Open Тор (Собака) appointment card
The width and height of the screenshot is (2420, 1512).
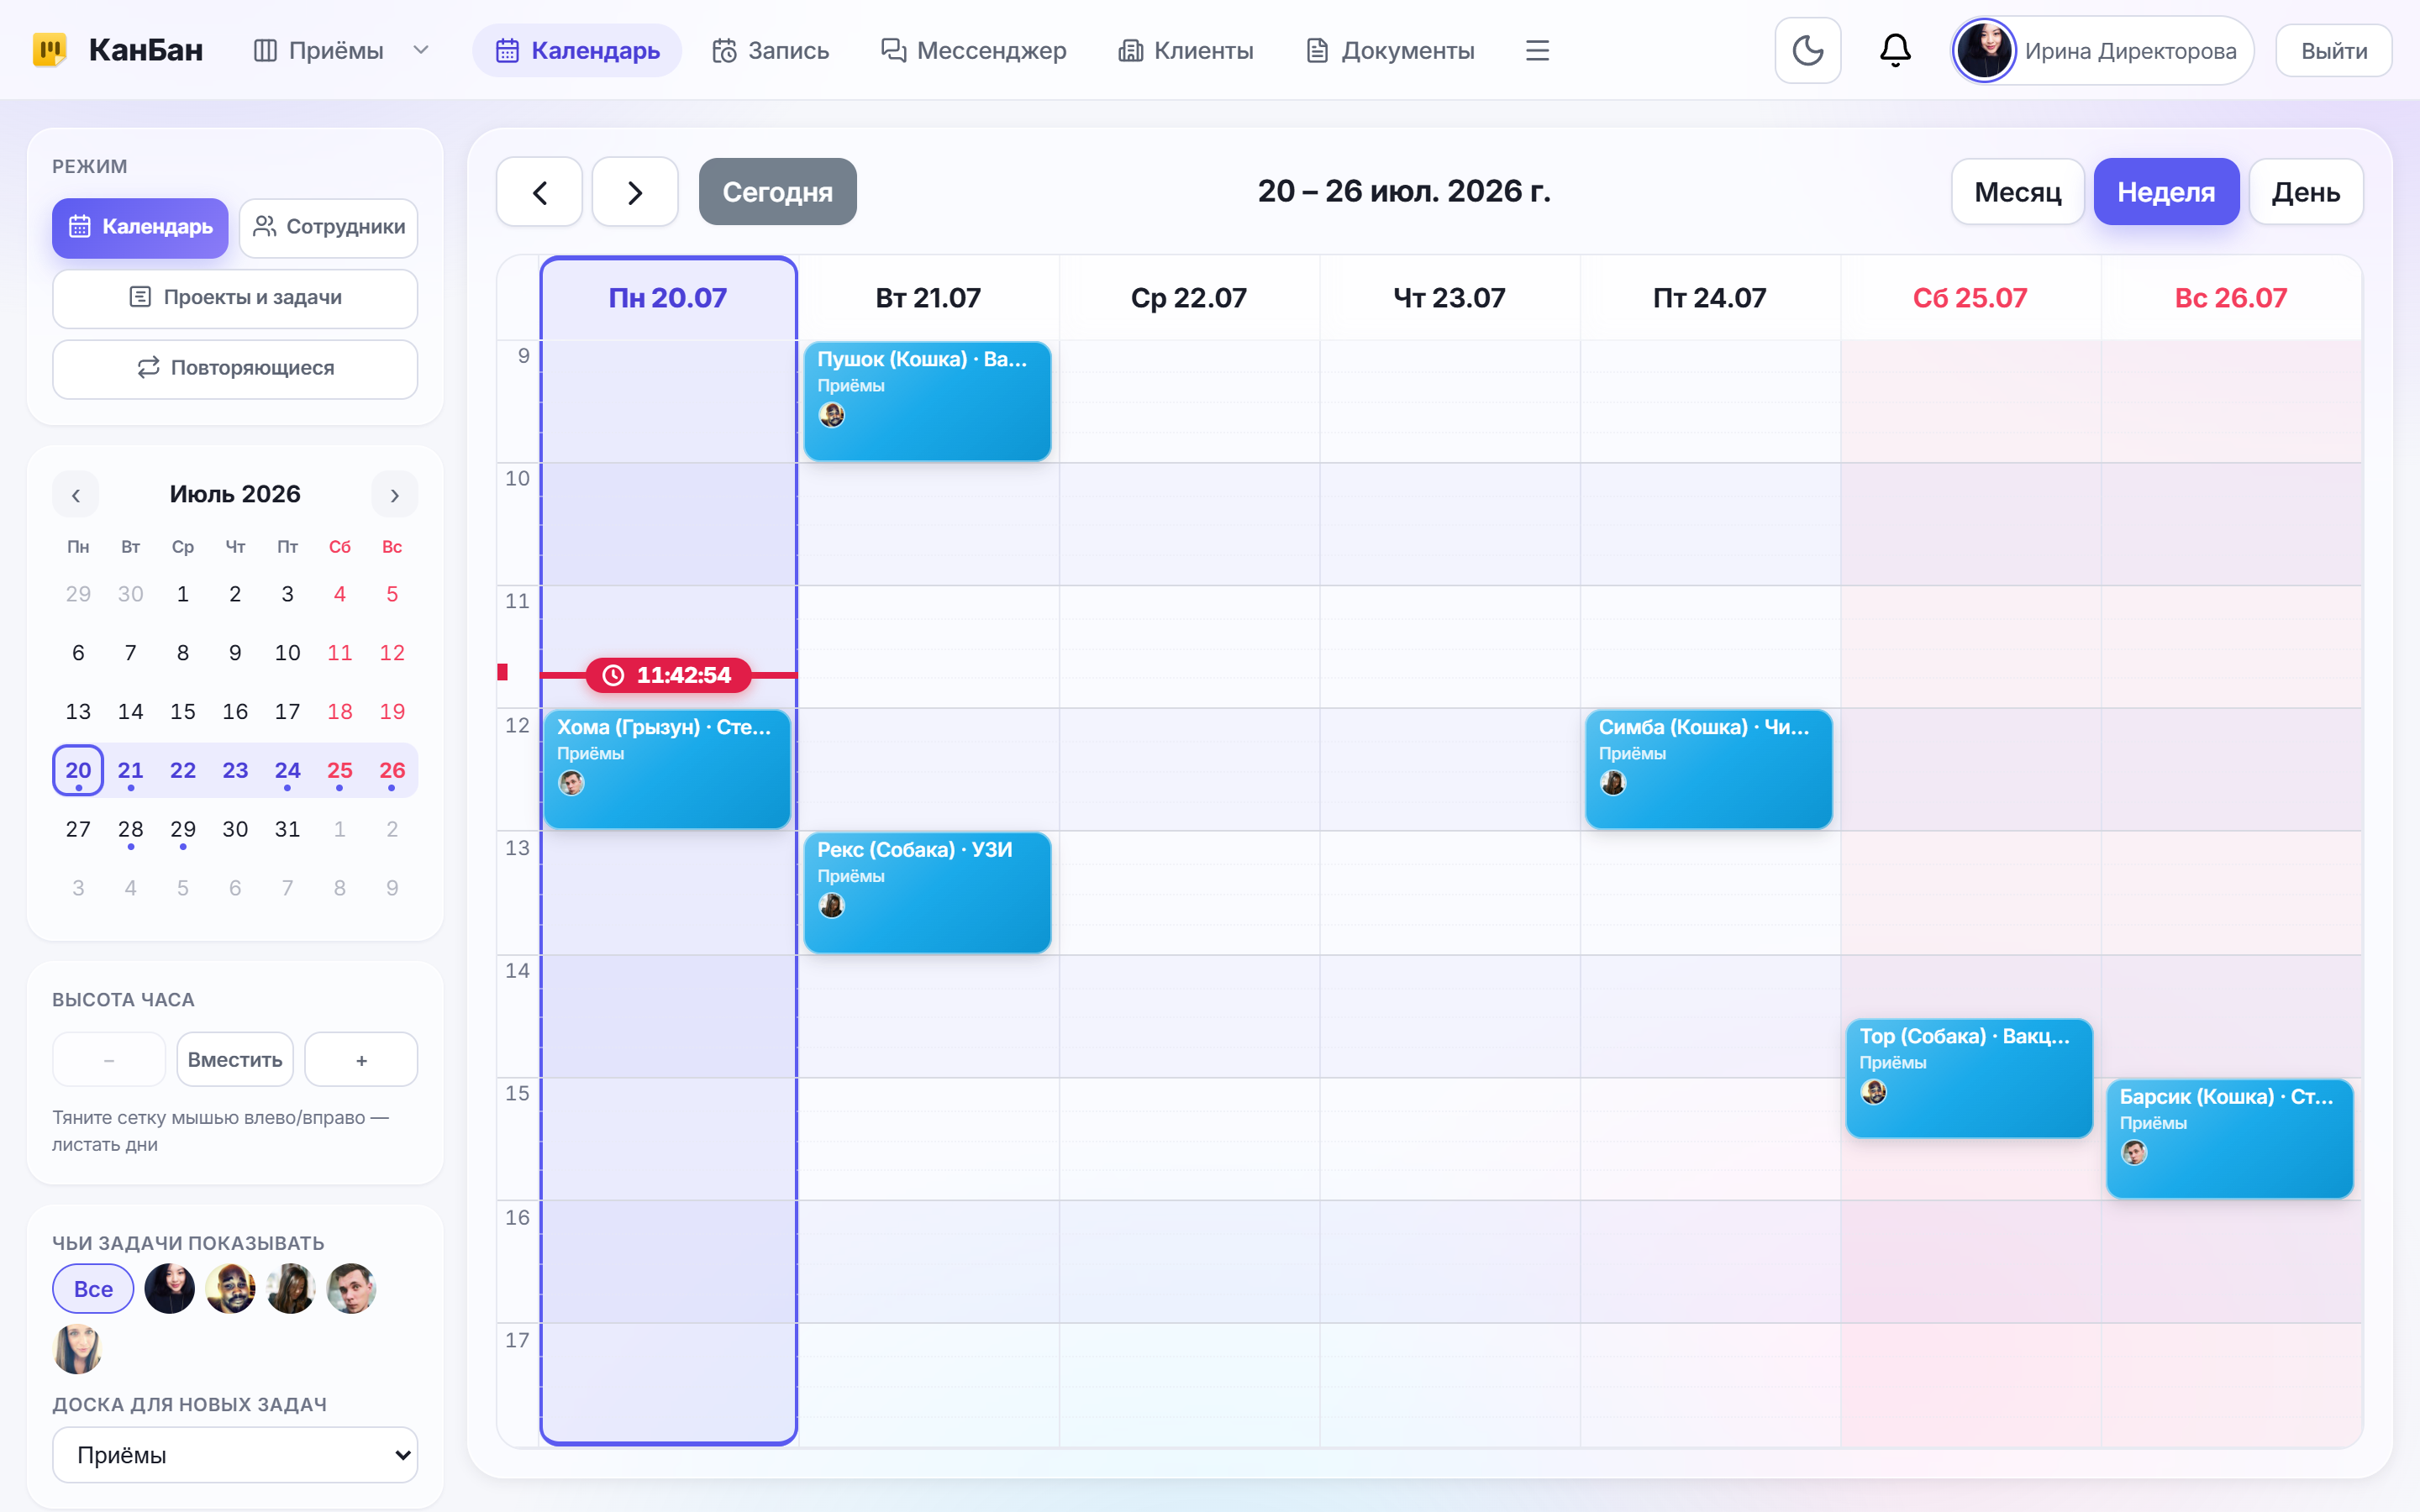pos(1969,1078)
